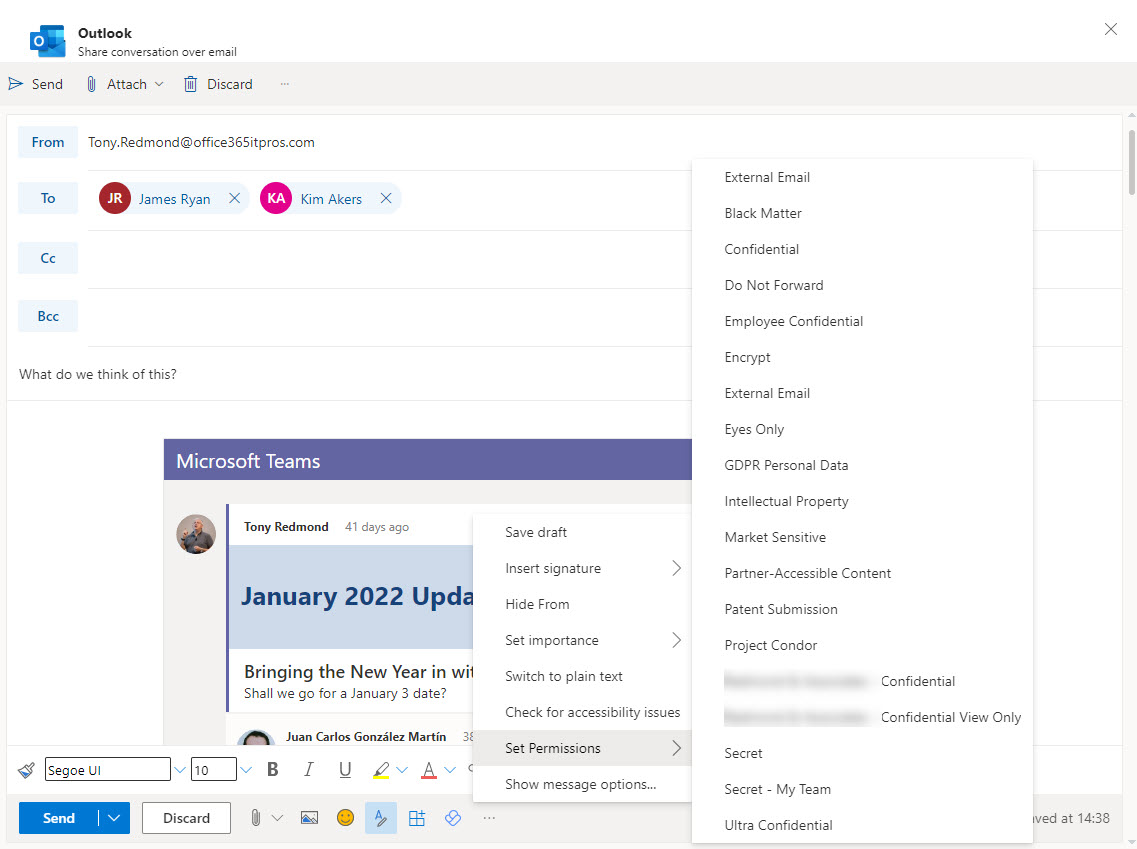Click the Discard trash can icon
Image resolution: width=1137 pixels, height=849 pixels.
click(x=190, y=84)
